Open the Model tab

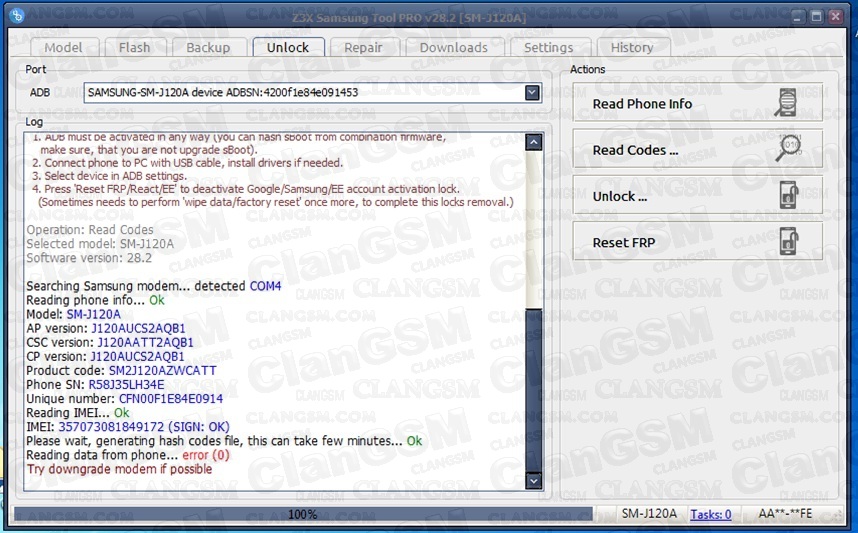[64, 48]
